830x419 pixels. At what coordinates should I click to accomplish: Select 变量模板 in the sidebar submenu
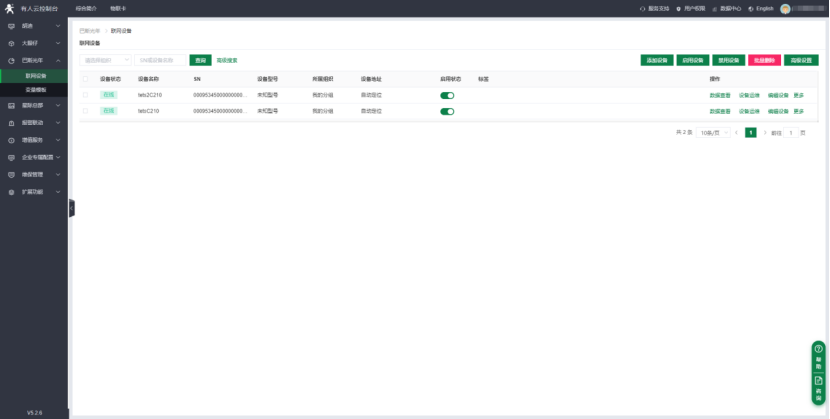pyautogui.click(x=37, y=90)
